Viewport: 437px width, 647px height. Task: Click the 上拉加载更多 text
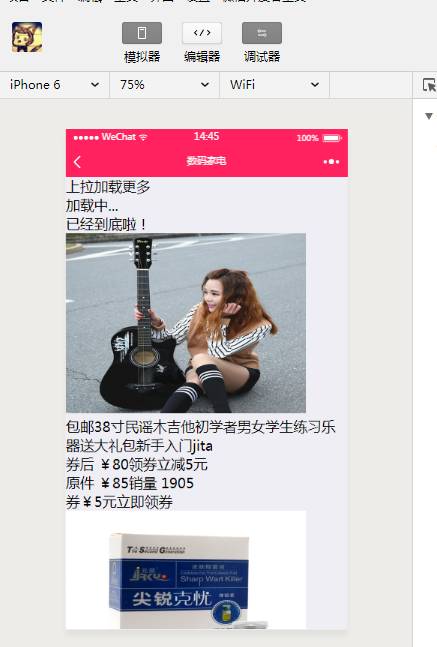click(108, 187)
